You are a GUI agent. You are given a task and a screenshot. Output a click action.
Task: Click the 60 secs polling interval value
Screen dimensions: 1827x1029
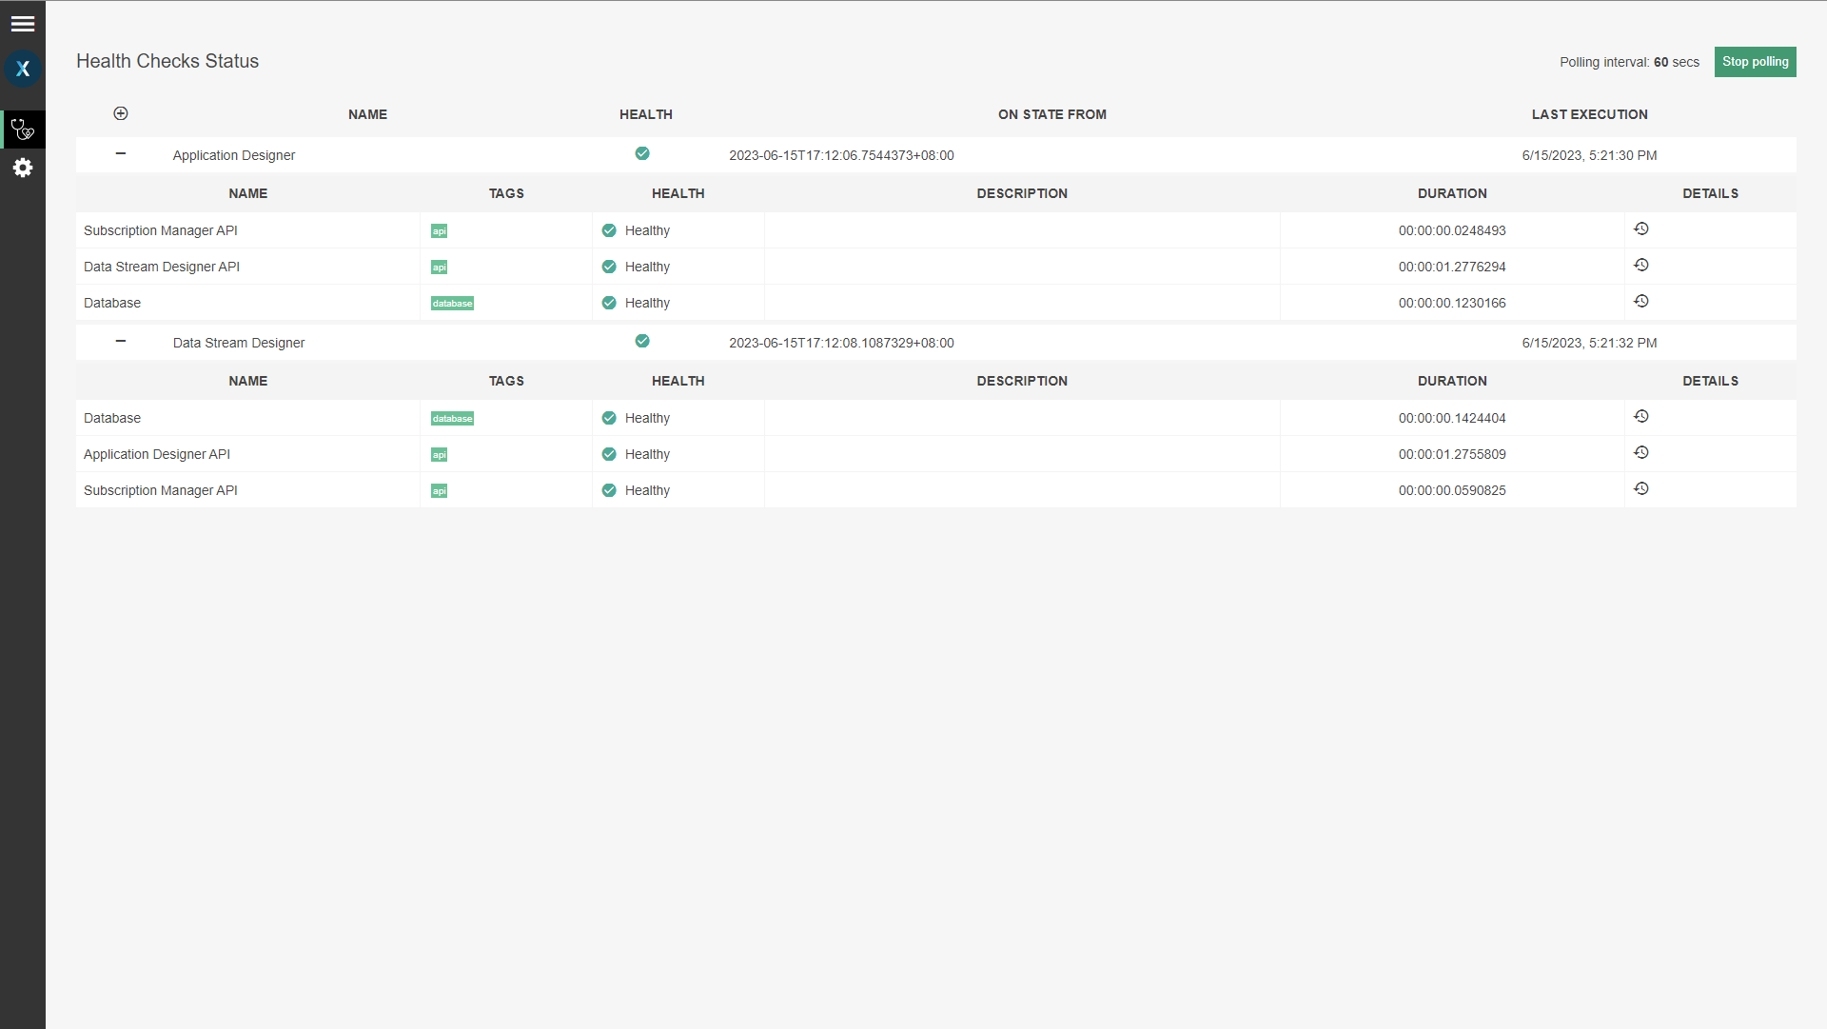point(1662,62)
